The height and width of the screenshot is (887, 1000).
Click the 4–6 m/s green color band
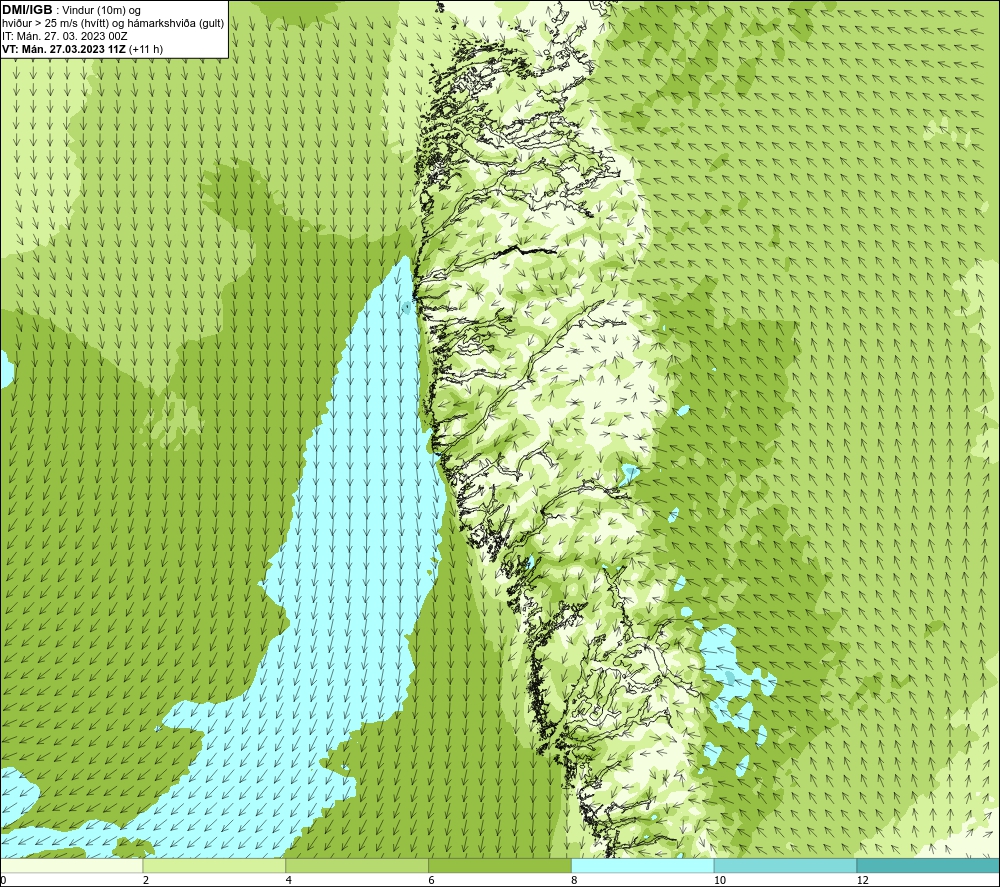point(357,865)
